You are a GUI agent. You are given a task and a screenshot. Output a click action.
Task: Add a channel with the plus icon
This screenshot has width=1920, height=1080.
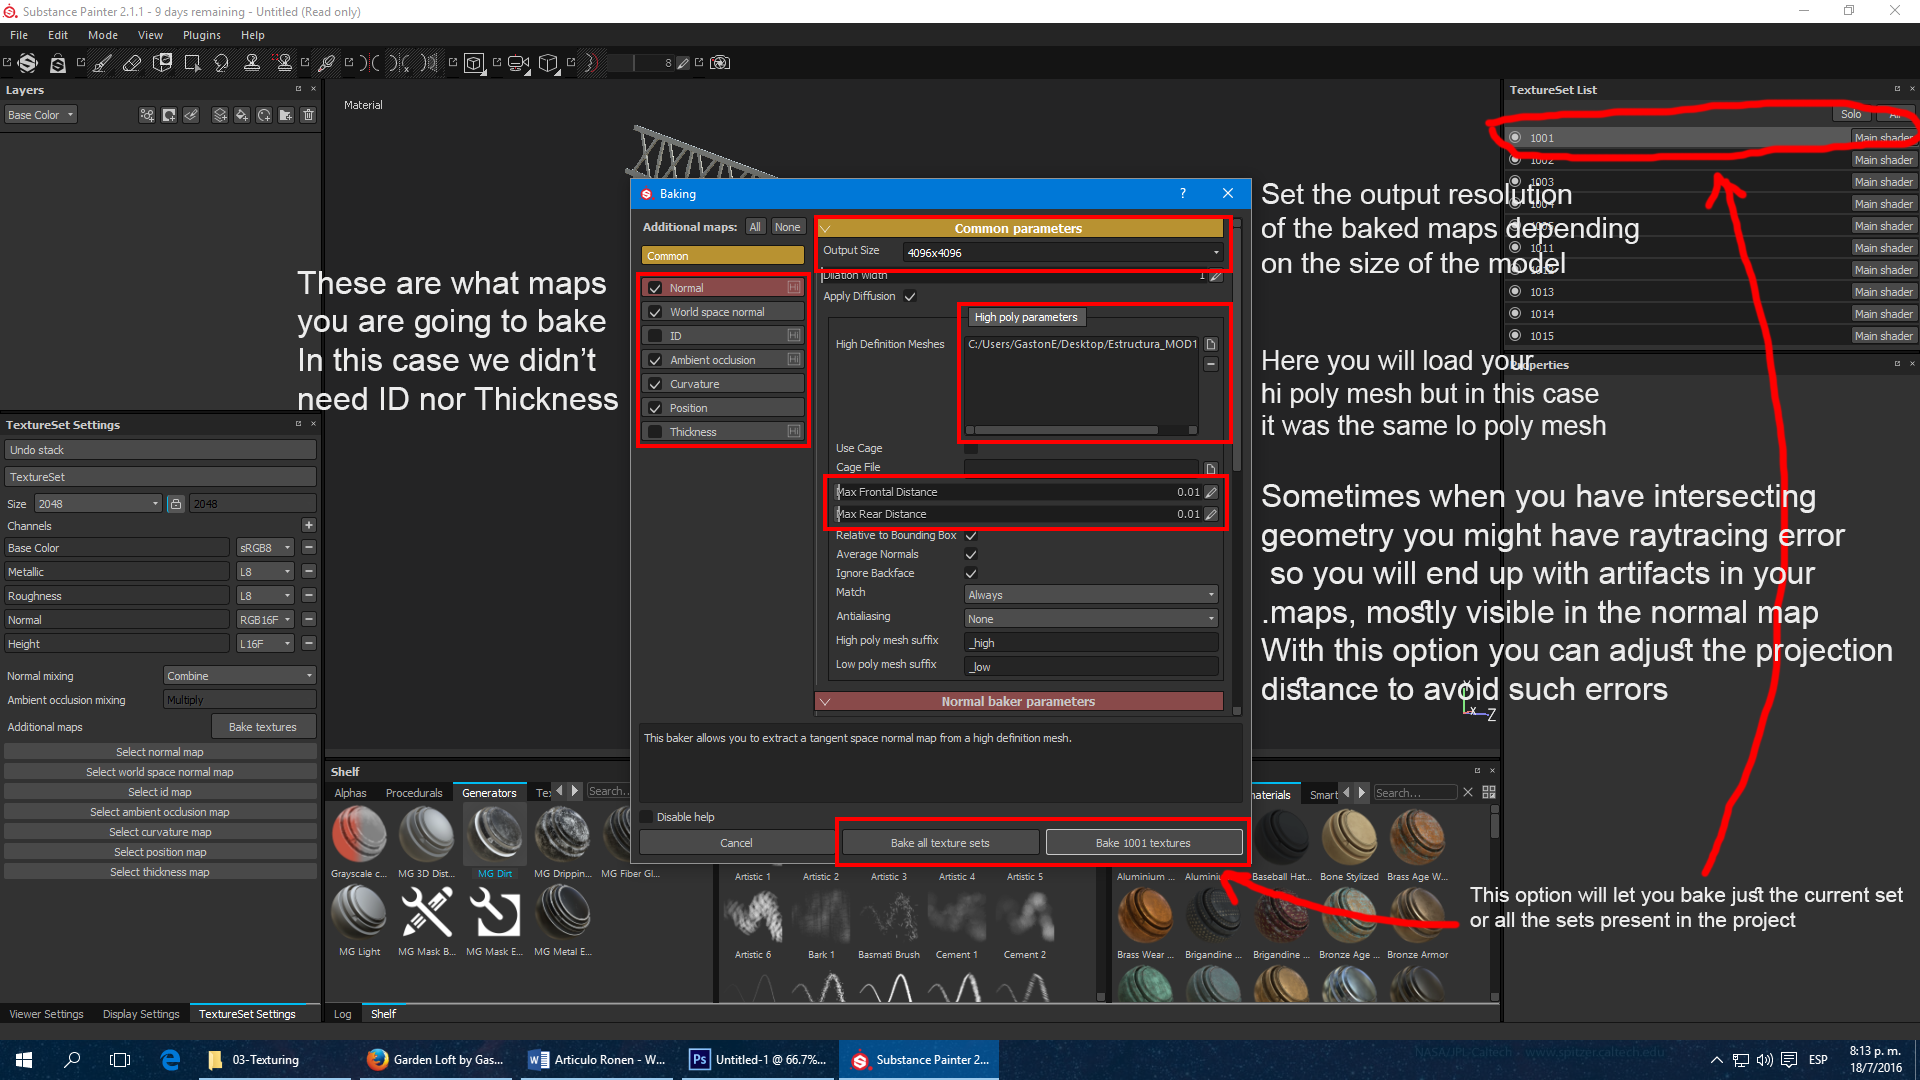coord(309,525)
